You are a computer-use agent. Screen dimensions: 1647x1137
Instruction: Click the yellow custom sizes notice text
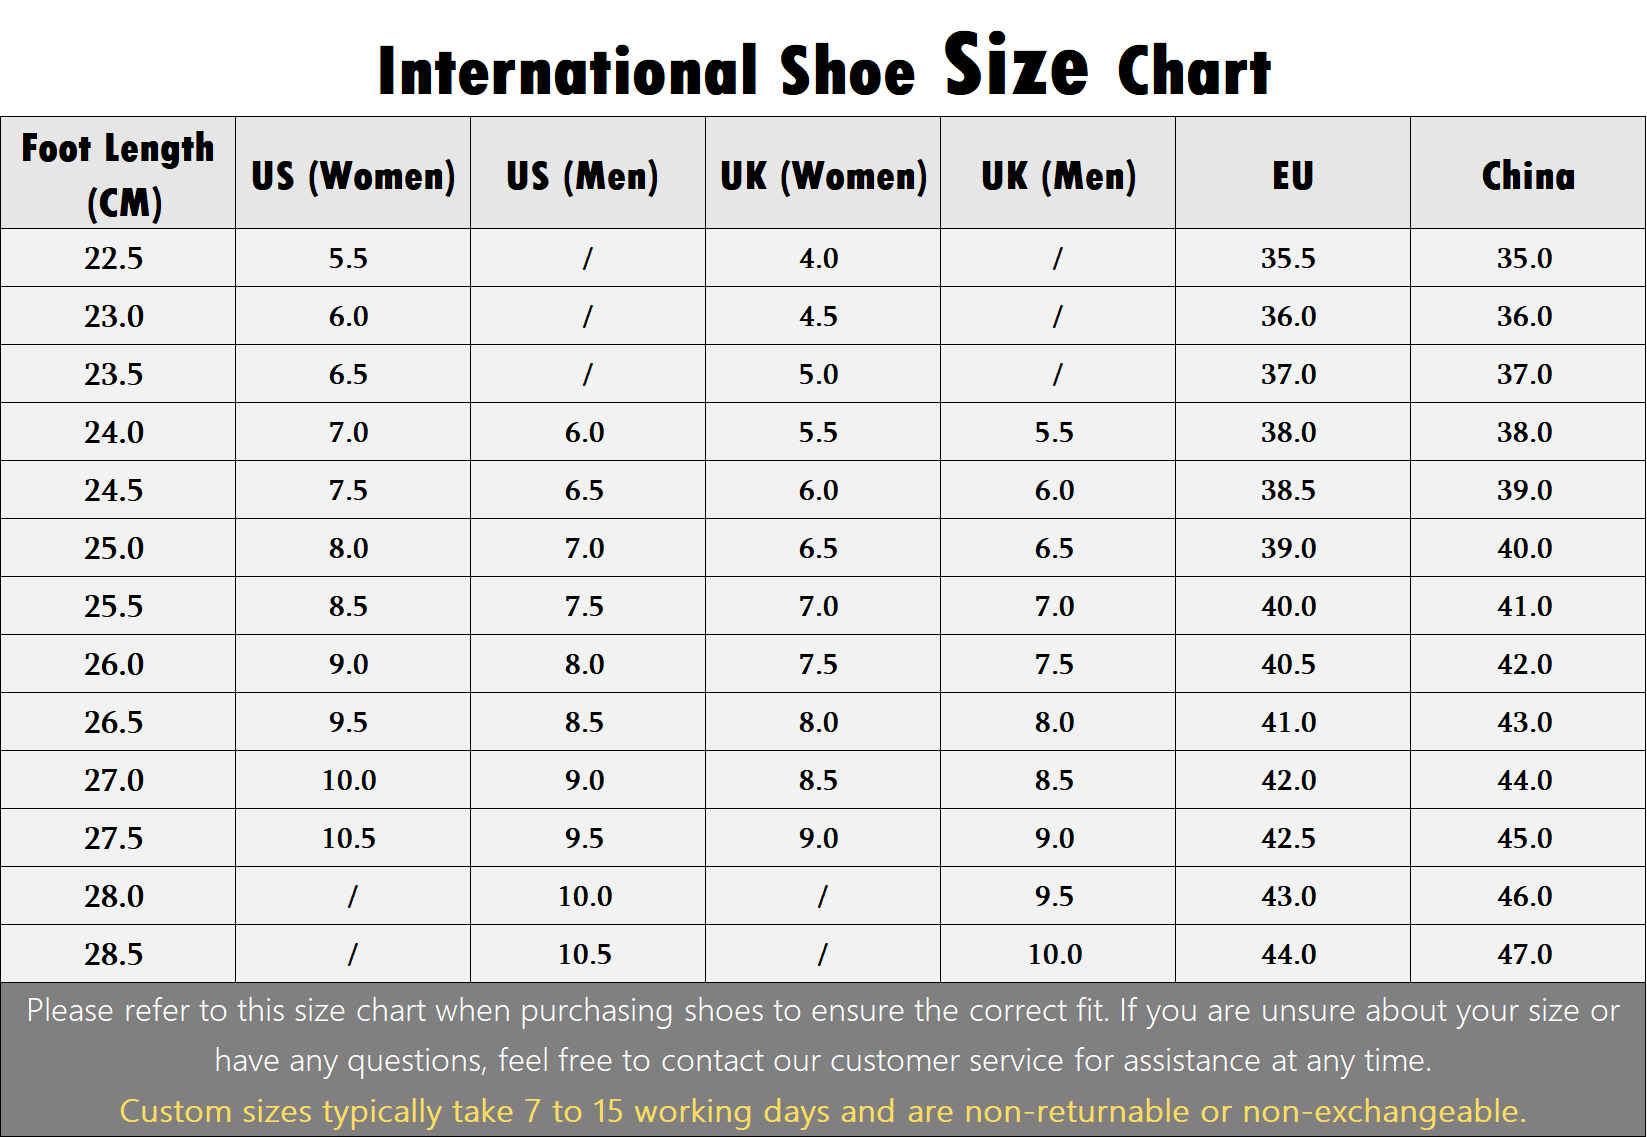(x=823, y=1111)
